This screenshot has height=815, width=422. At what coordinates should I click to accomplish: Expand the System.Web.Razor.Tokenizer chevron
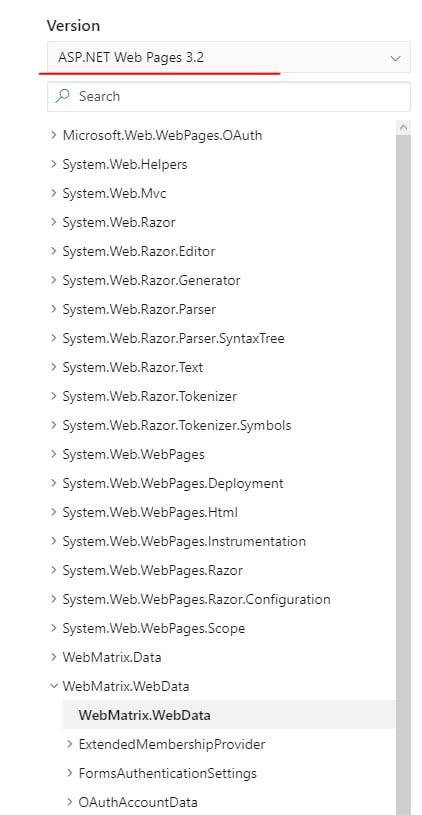pyautogui.click(x=54, y=397)
